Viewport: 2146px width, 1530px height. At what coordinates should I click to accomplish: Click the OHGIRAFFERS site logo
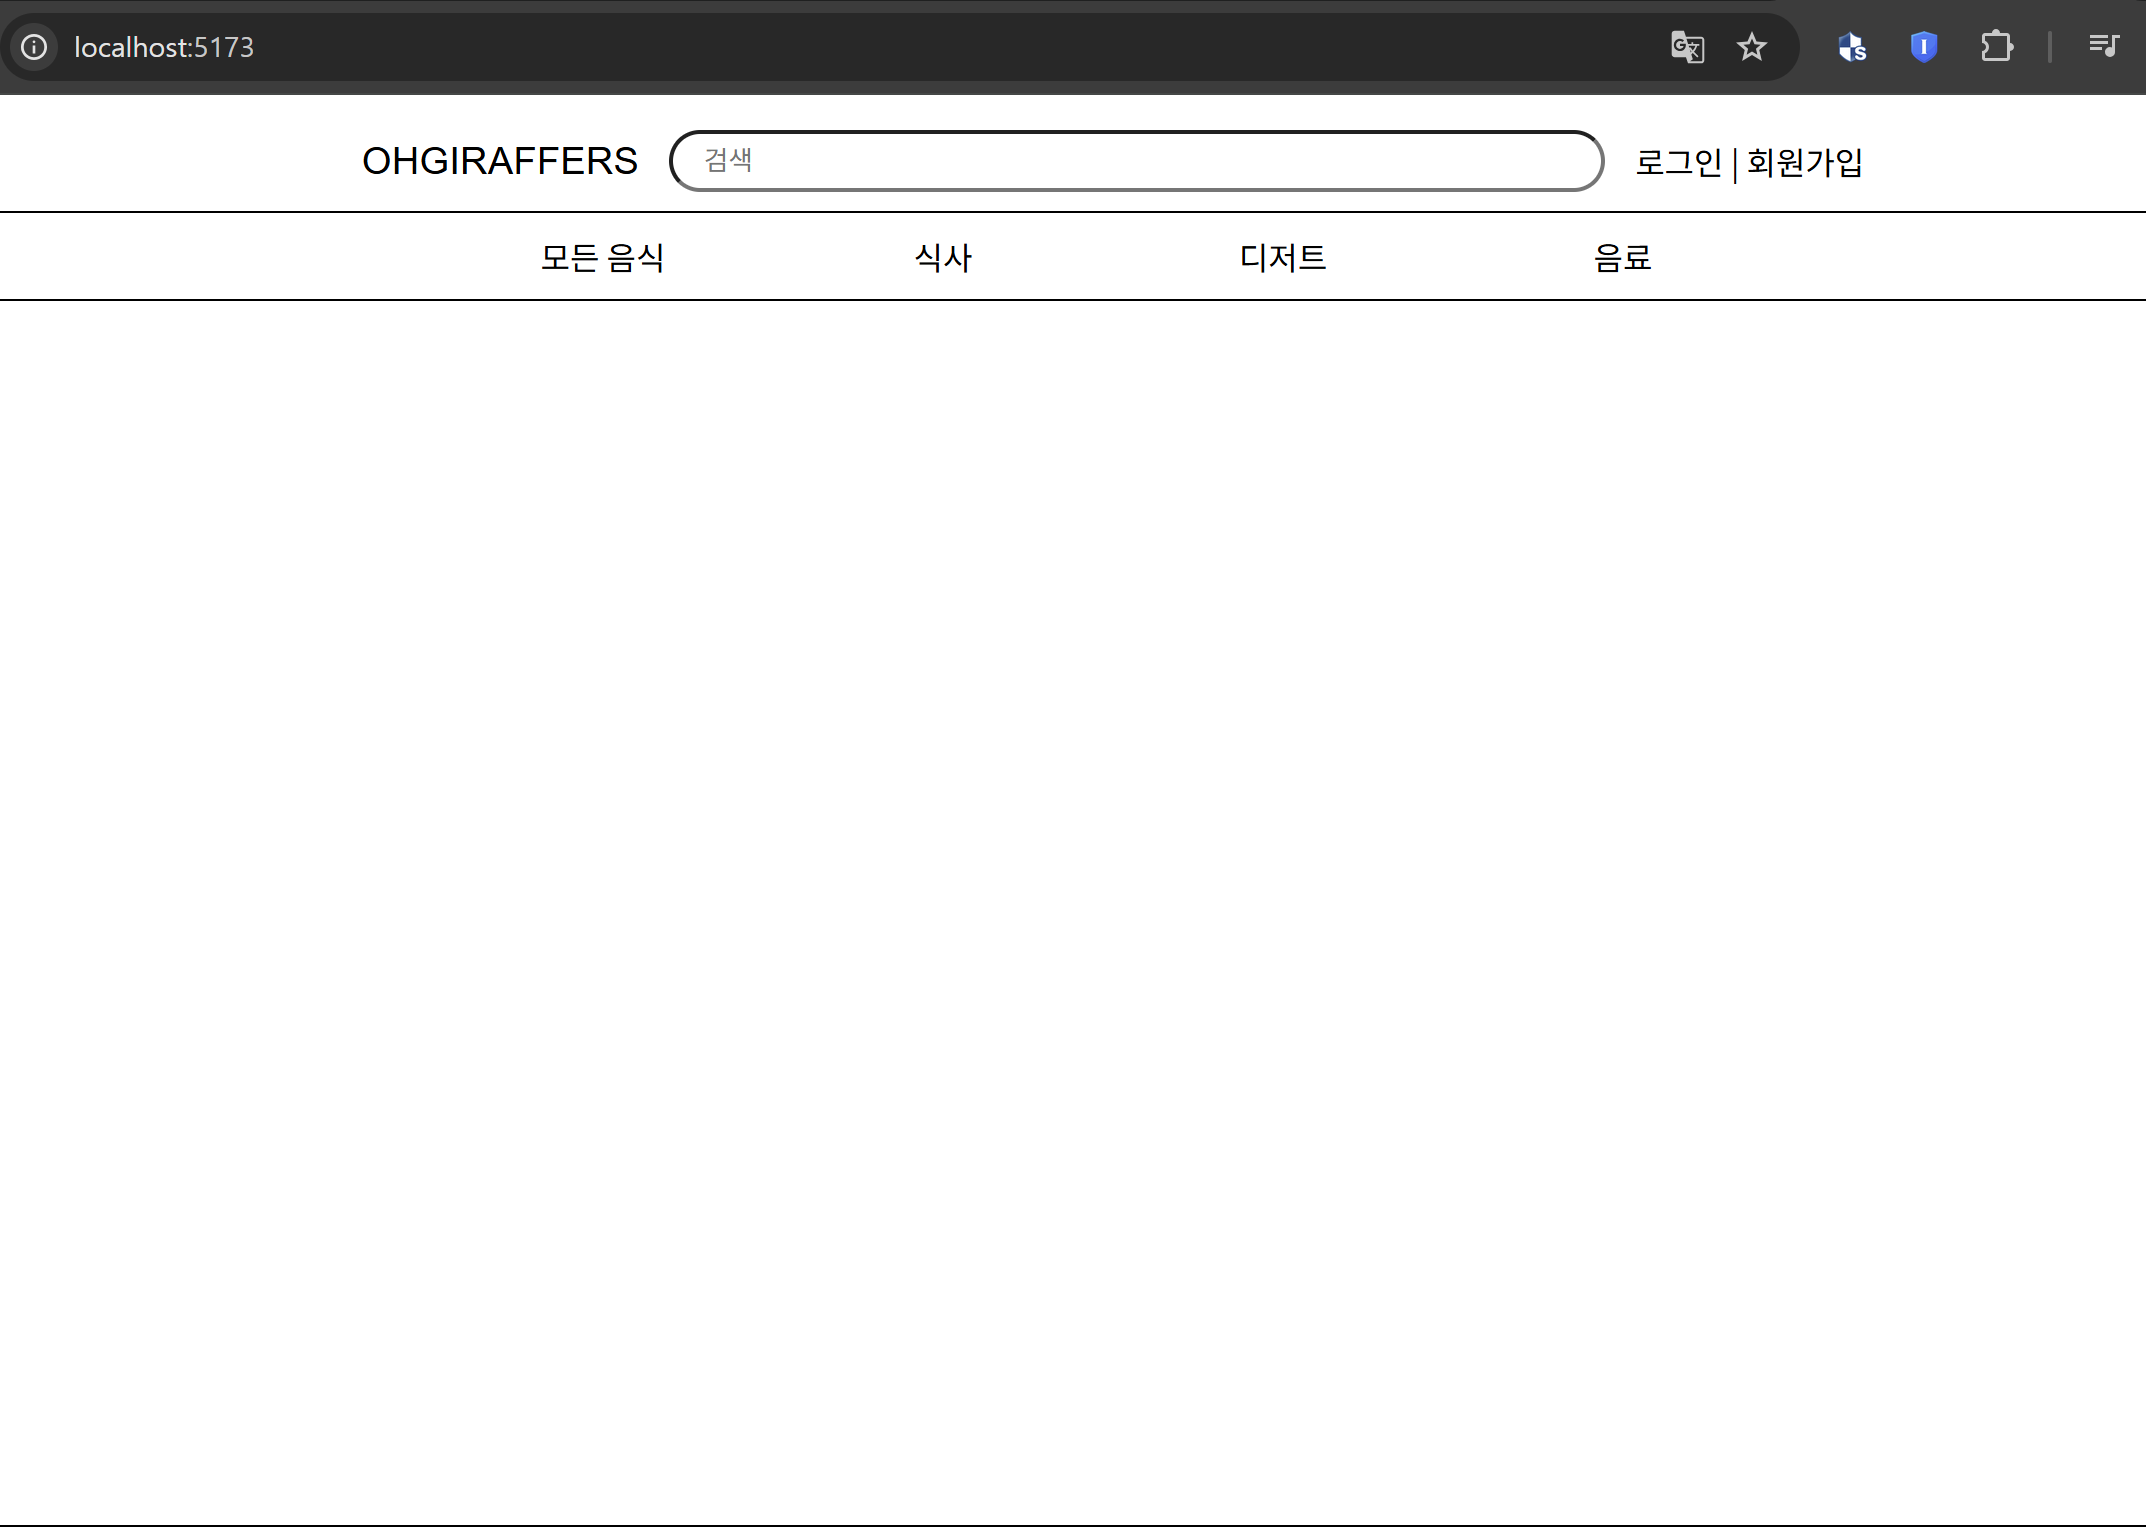(499, 161)
